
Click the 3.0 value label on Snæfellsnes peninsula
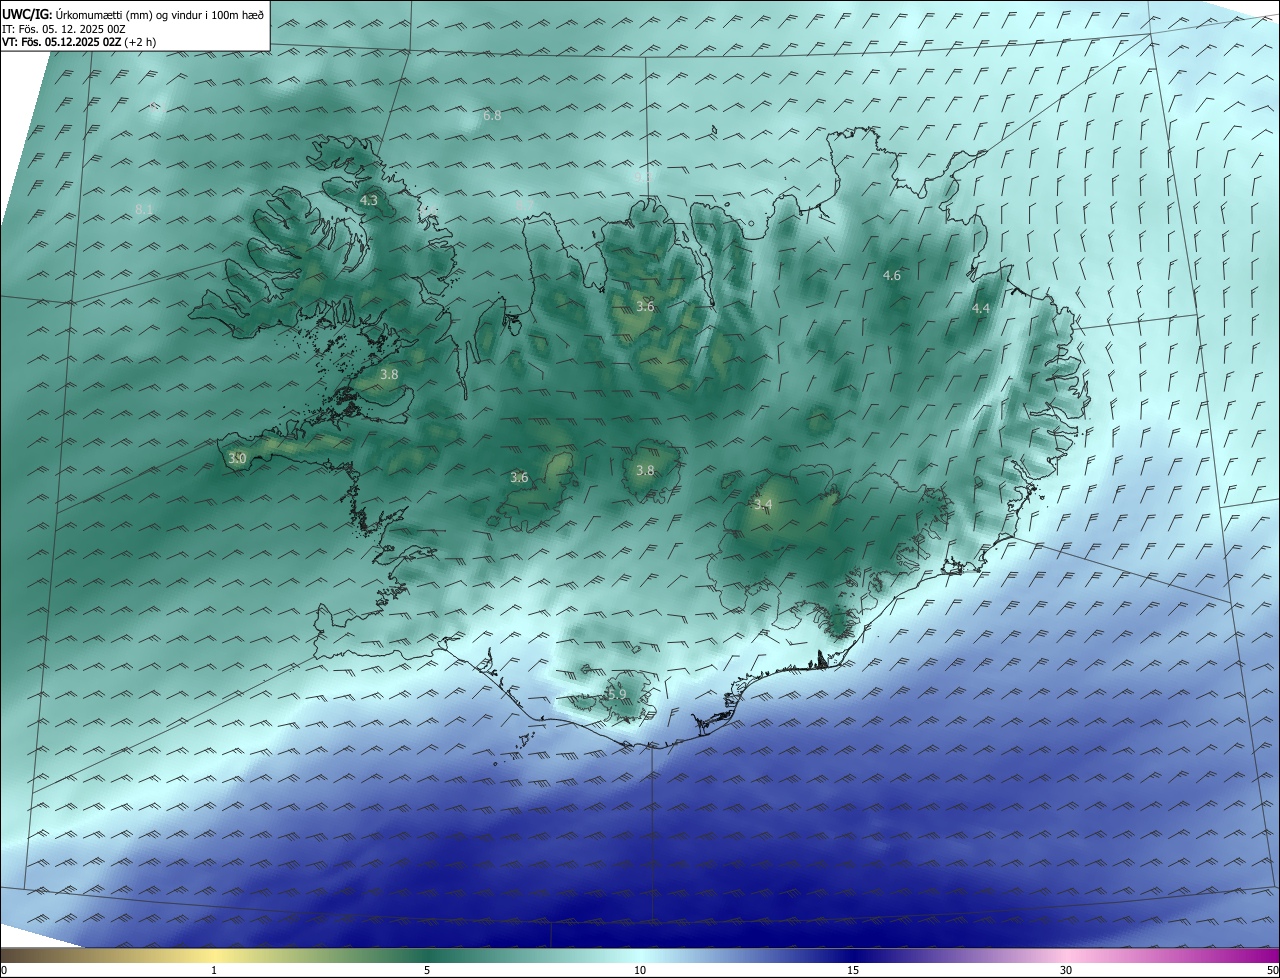coord(236,458)
